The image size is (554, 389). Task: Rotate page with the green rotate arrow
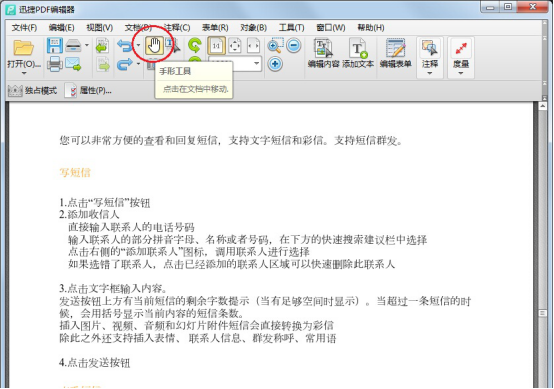(195, 45)
